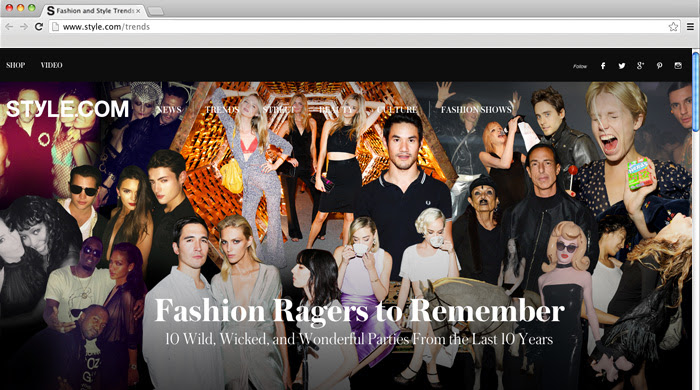Open the Fashion Ragers to Remember headline

pos(359,311)
